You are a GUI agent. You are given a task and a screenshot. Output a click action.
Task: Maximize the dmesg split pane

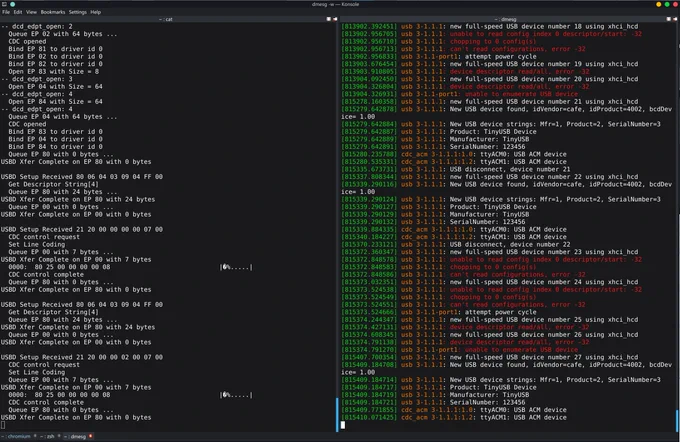coord(668,19)
